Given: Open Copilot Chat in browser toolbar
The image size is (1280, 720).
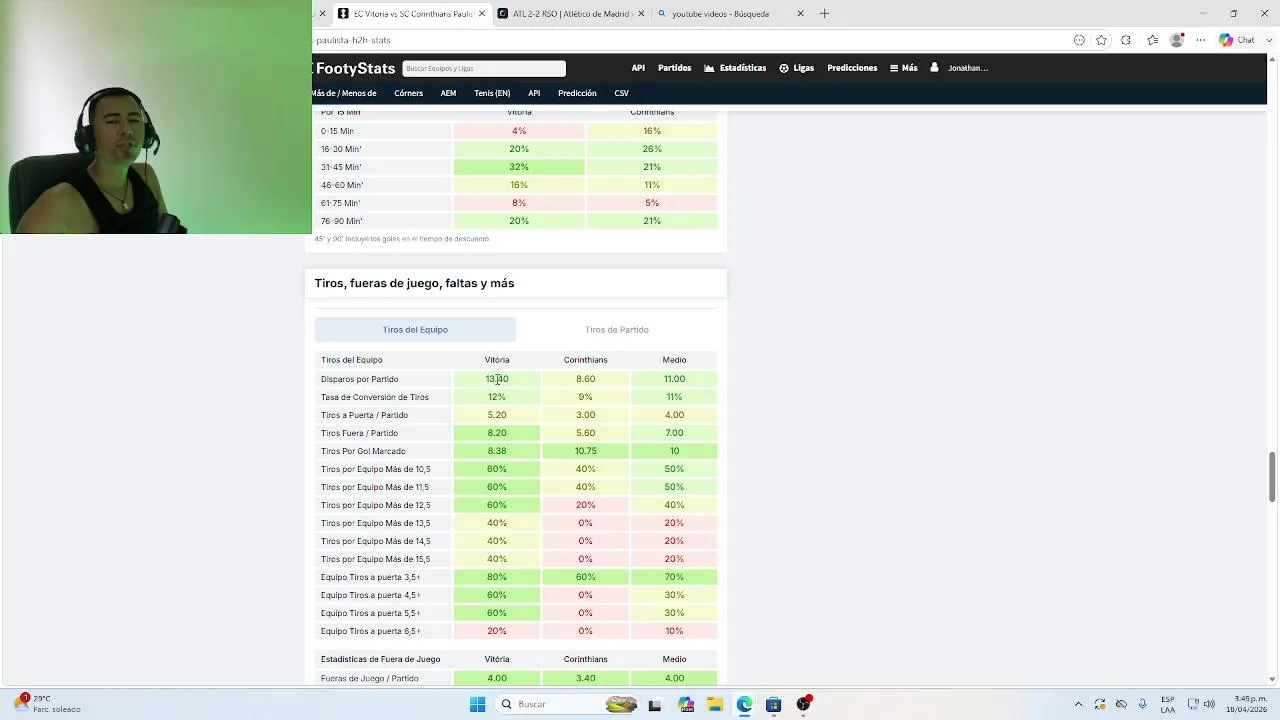Looking at the screenshot, I should (1237, 40).
